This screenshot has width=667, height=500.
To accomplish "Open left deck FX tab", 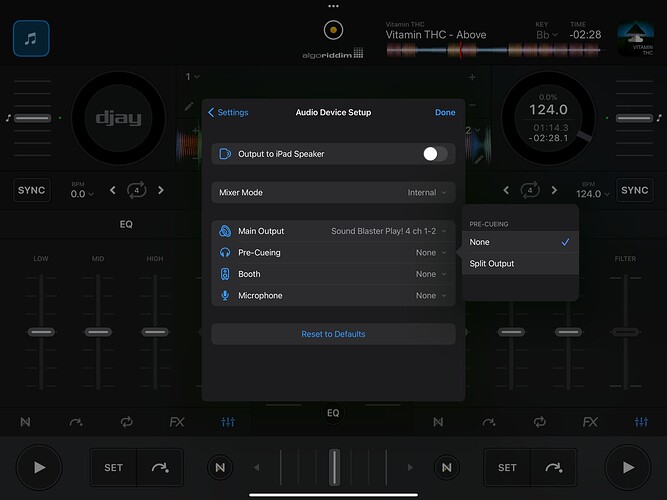I will point(177,422).
